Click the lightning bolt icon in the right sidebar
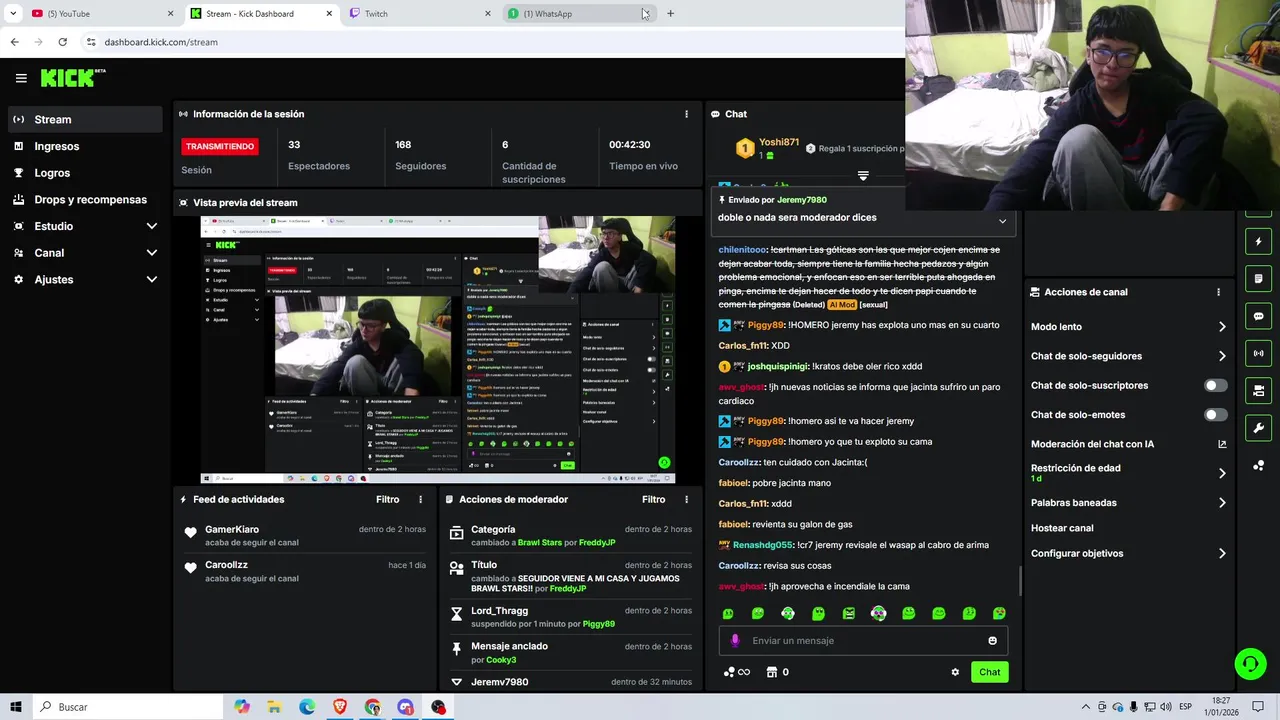1280x720 pixels. click(1258, 241)
